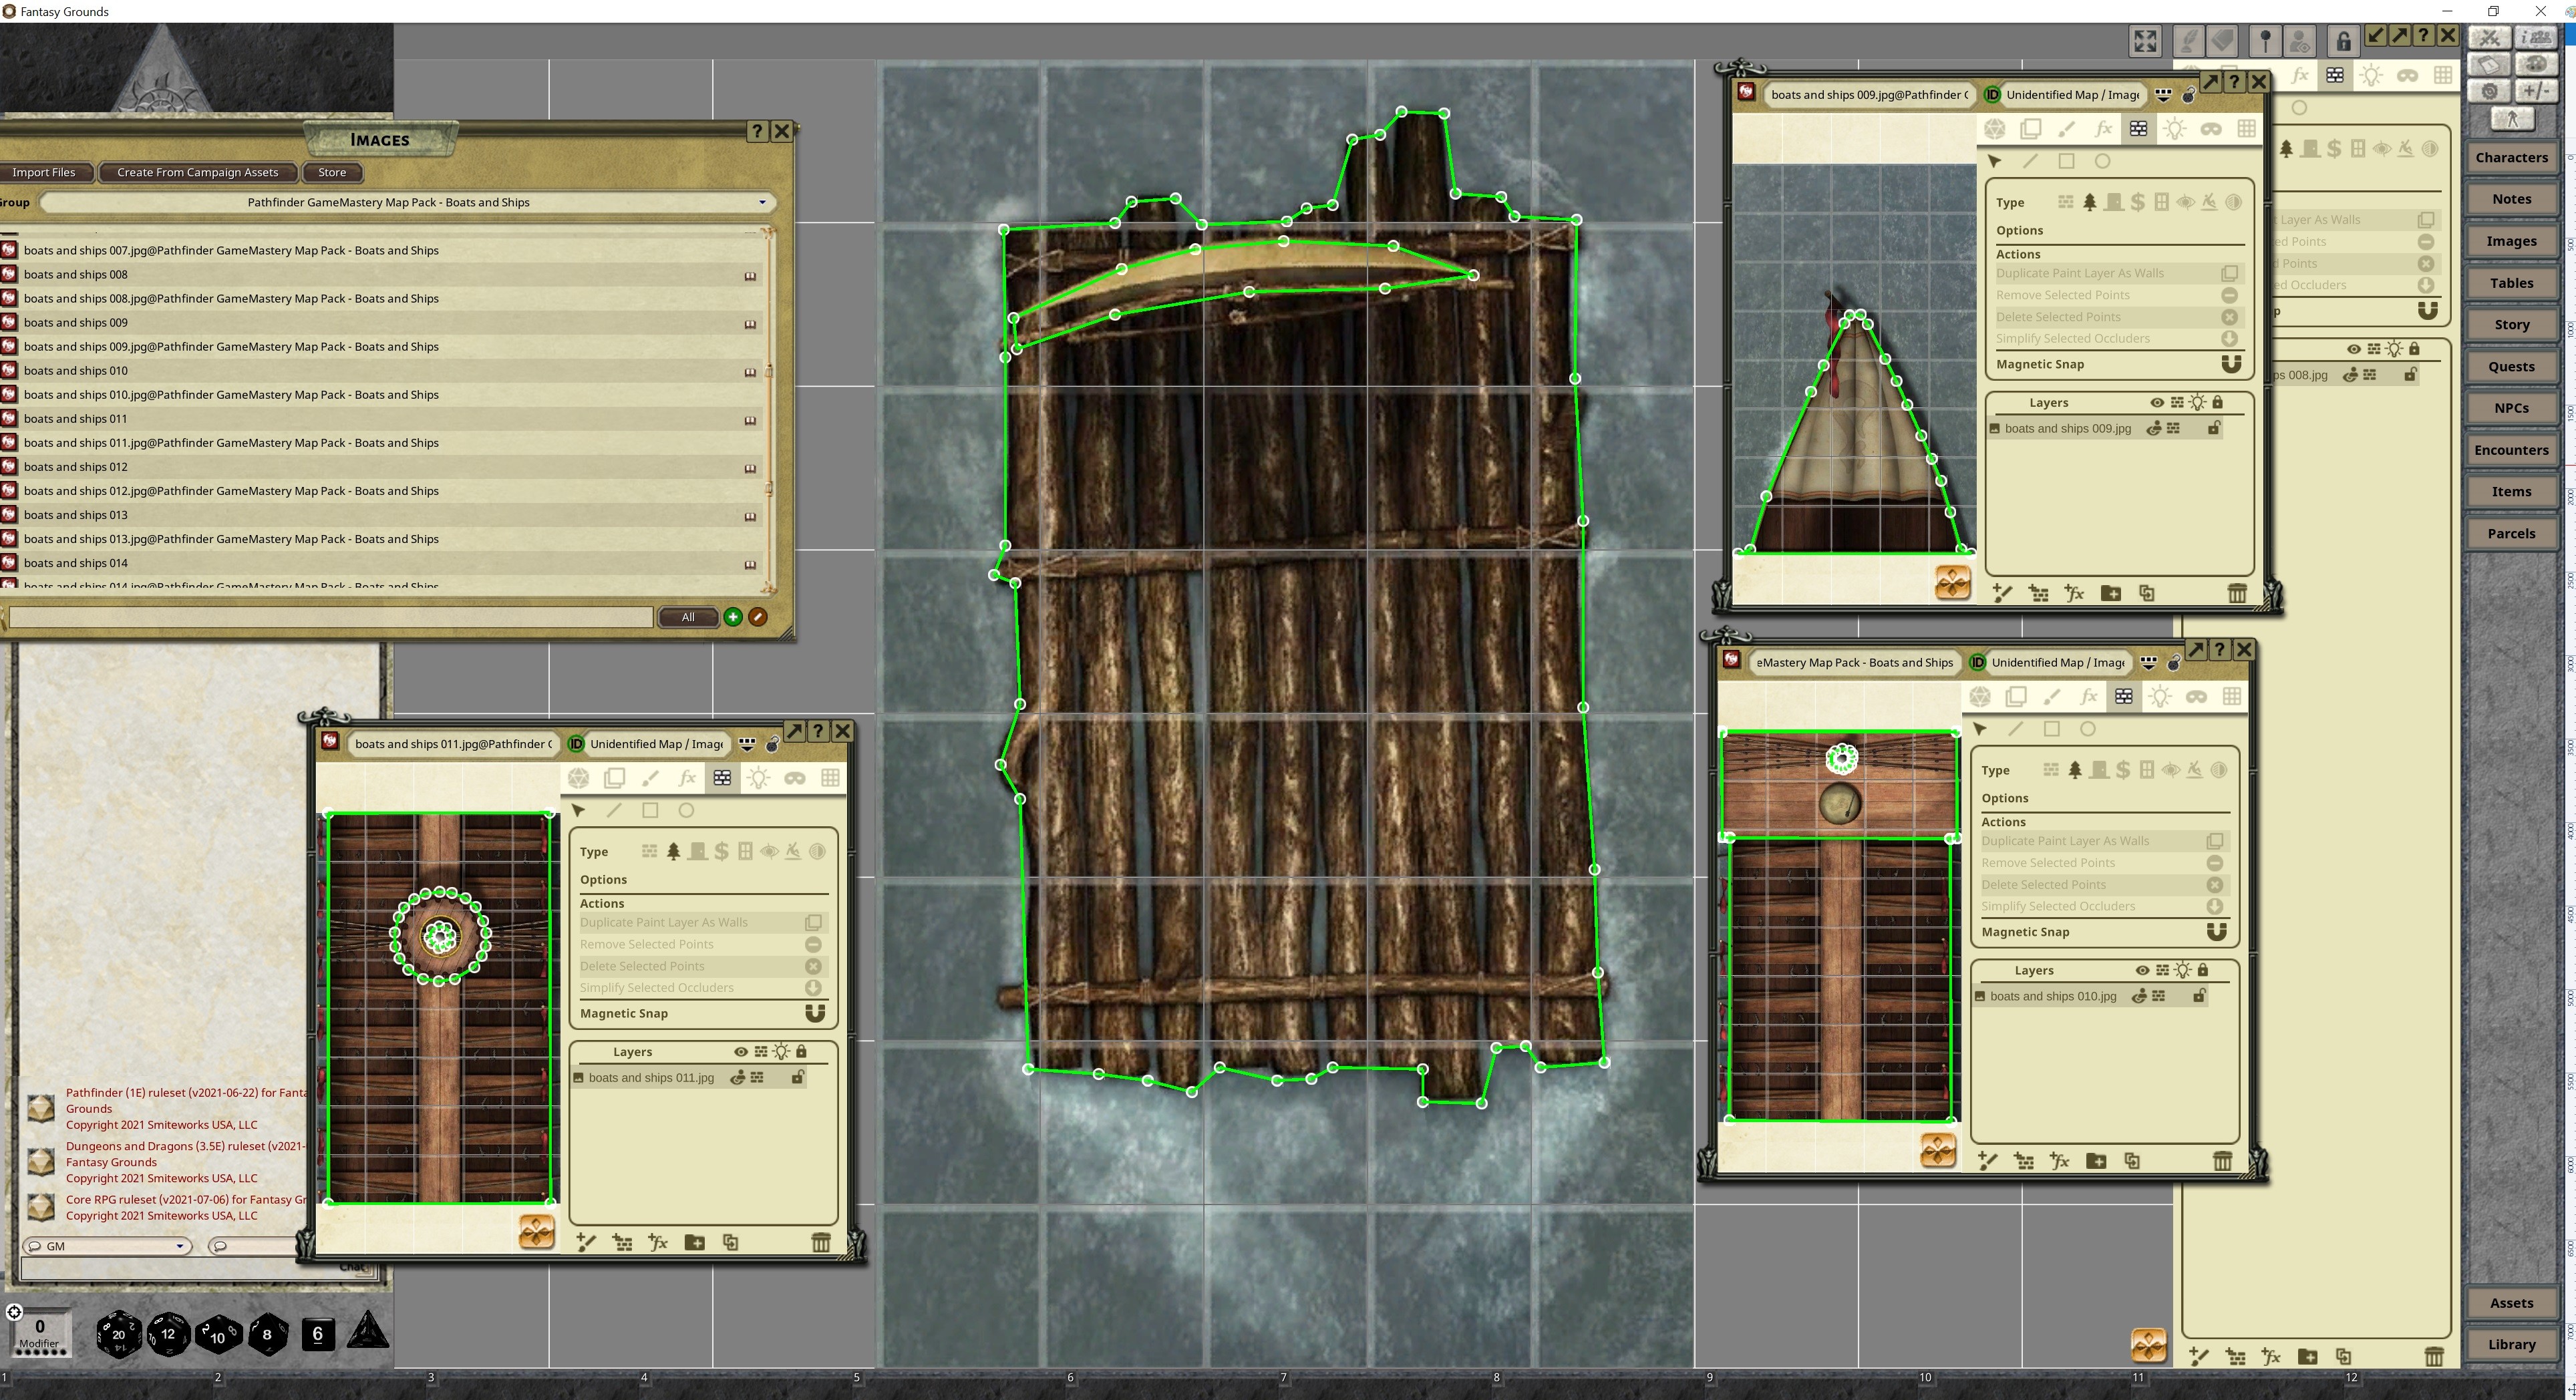Screen dimensions: 2576x1400
Task: Select boats and ships 012 in the images list
Action: click(75, 466)
